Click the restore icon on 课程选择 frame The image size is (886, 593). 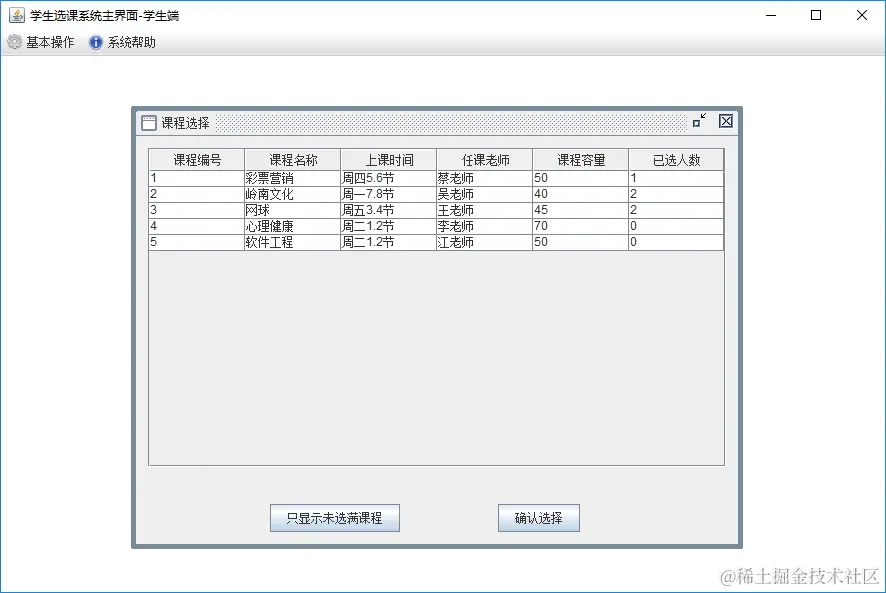tap(700, 120)
